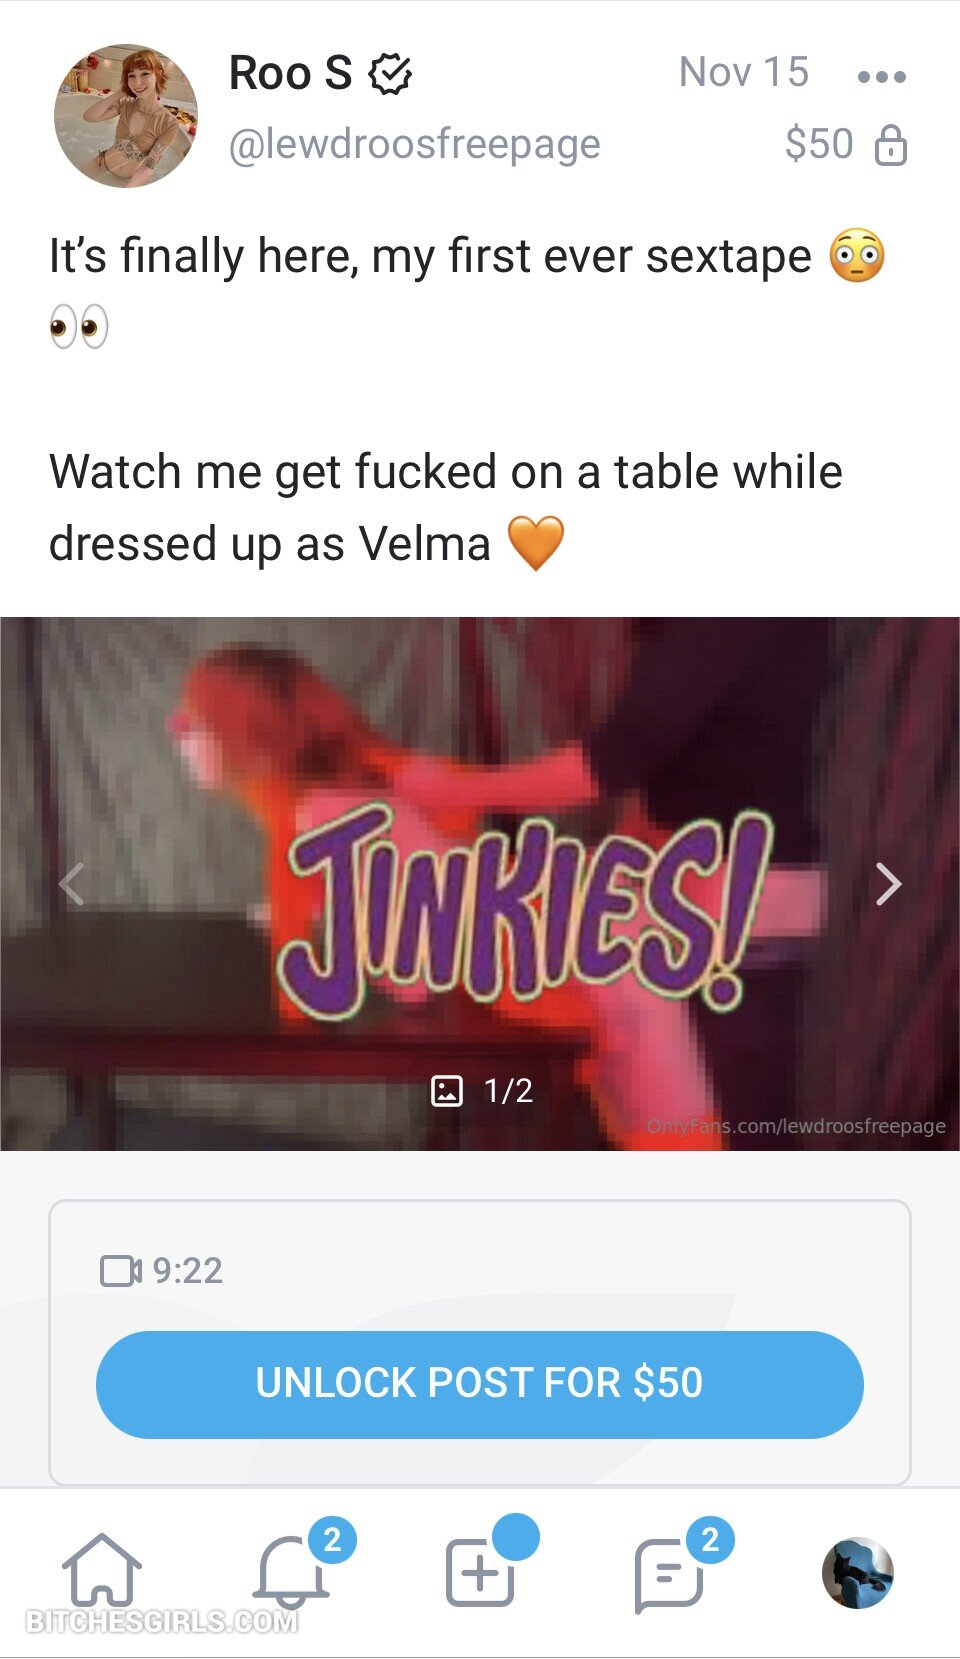The height and width of the screenshot is (1659, 960).
Task: Click the verified badge next to Roo S
Action: coord(390,74)
